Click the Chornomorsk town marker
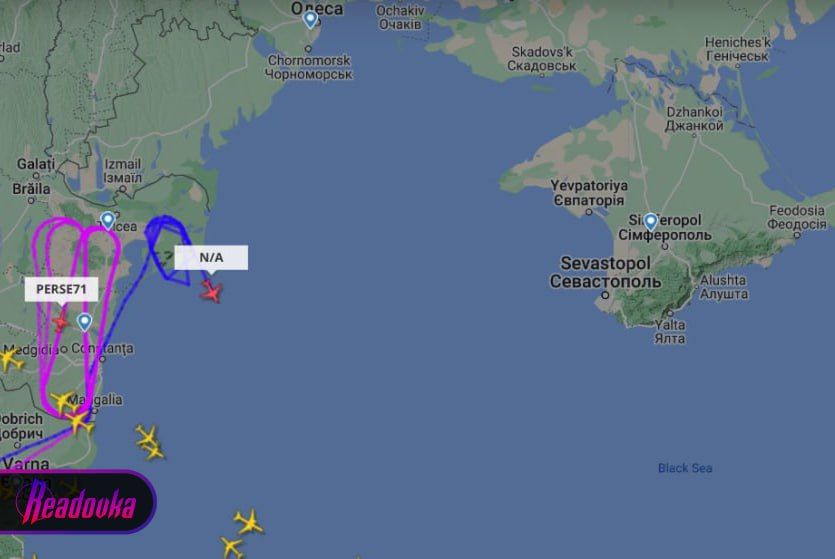Viewport: 835px width, 559px height. (x=308, y=49)
